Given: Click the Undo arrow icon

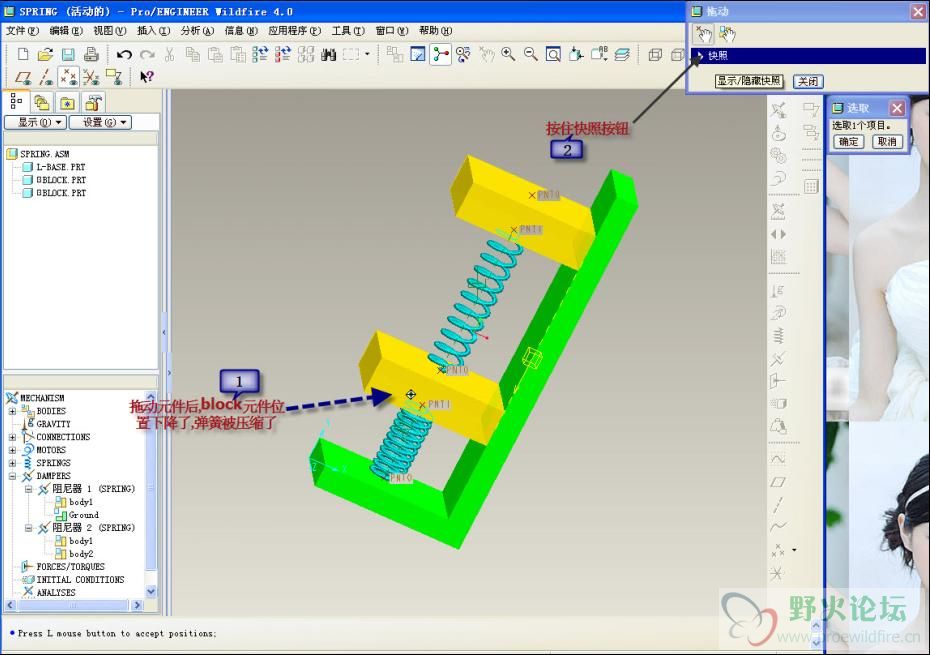Looking at the screenshot, I should click(x=124, y=54).
